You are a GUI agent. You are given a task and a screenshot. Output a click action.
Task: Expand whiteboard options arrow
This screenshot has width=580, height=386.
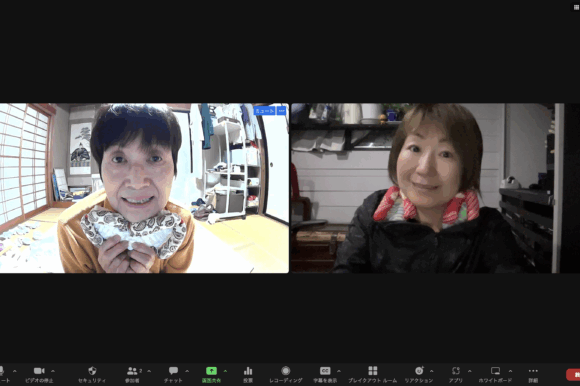[x=510, y=371]
